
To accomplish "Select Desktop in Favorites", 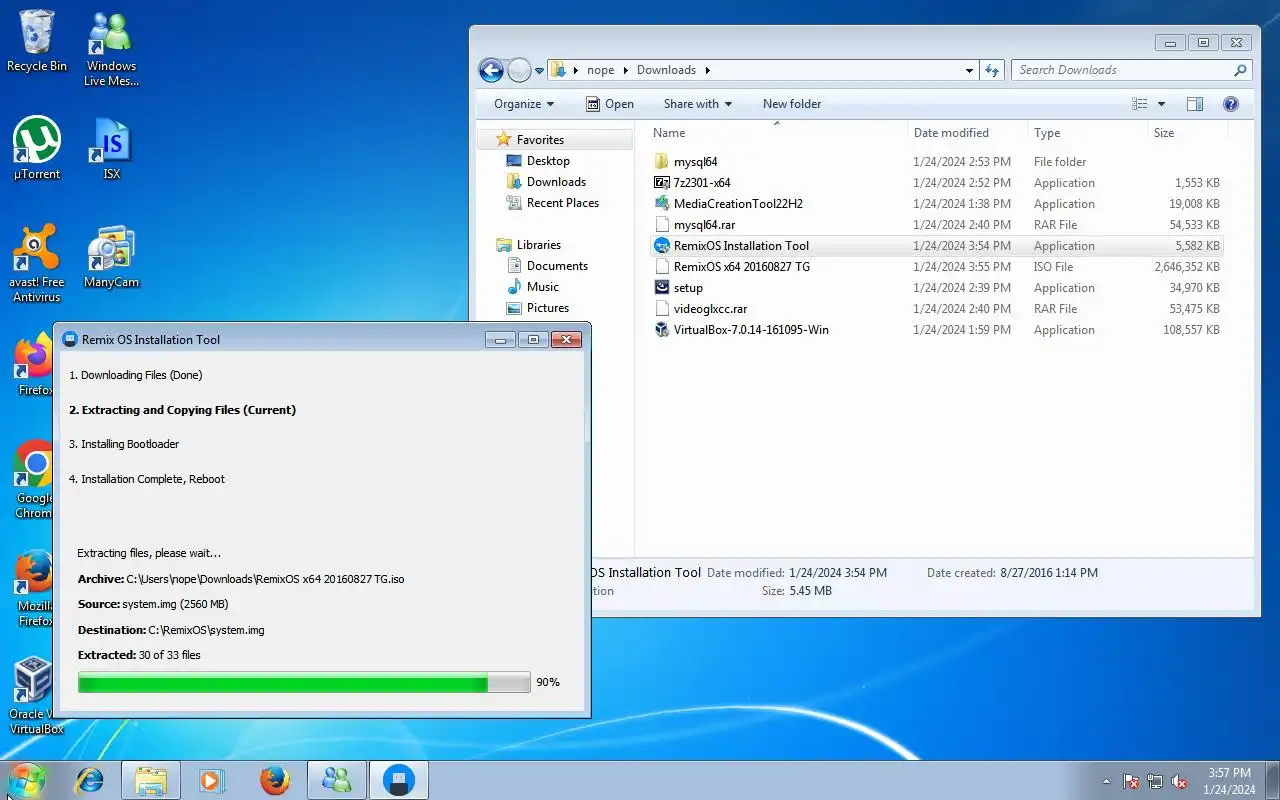I will 548,161.
